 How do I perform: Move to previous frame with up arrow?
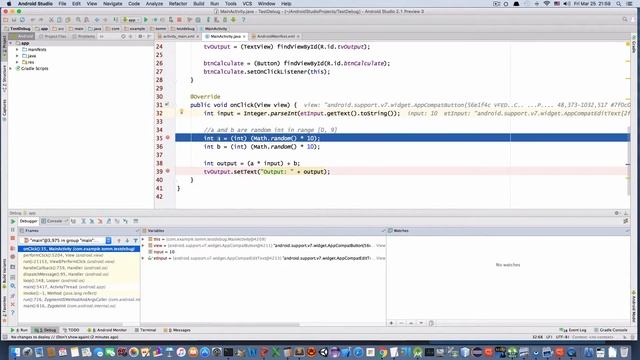point(119,240)
